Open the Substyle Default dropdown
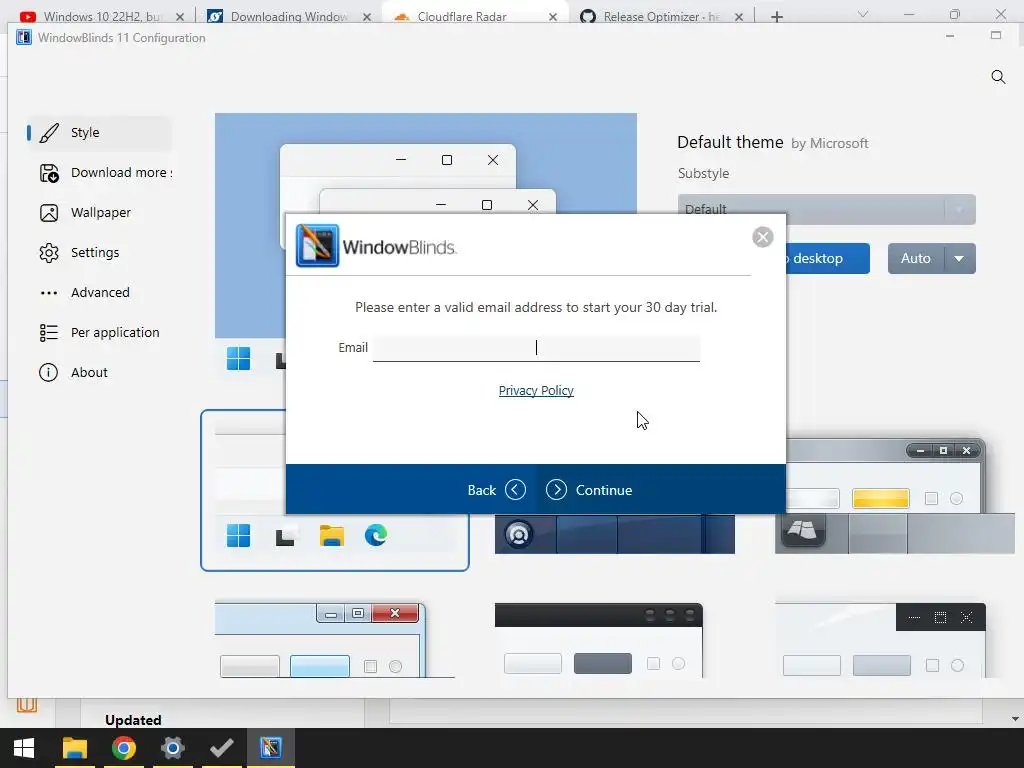The width and height of the screenshot is (1024, 768). [826, 209]
